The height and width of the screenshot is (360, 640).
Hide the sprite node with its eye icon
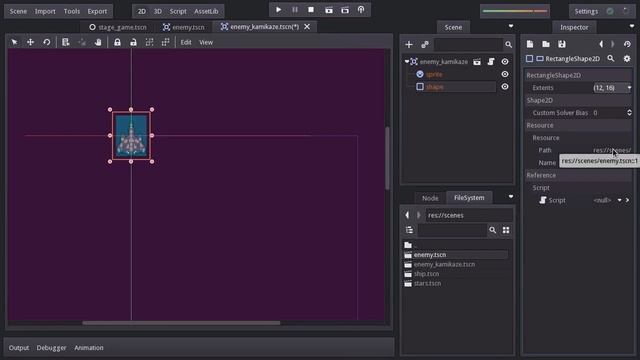click(x=505, y=74)
